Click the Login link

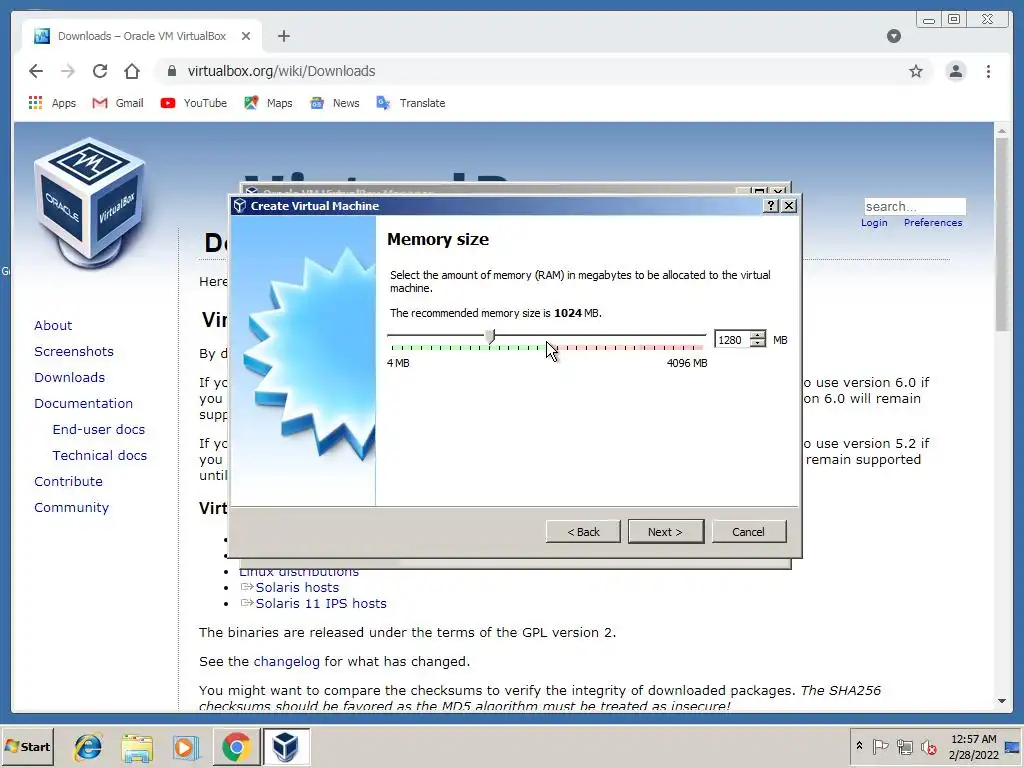click(x=874, y=223)
